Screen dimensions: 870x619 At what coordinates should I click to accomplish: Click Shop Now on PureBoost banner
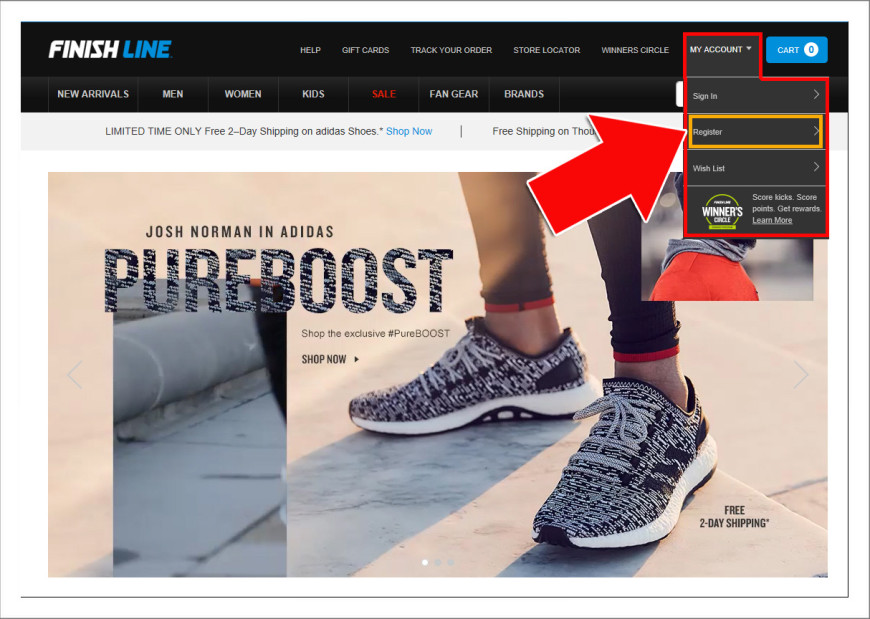coord(330,359)
